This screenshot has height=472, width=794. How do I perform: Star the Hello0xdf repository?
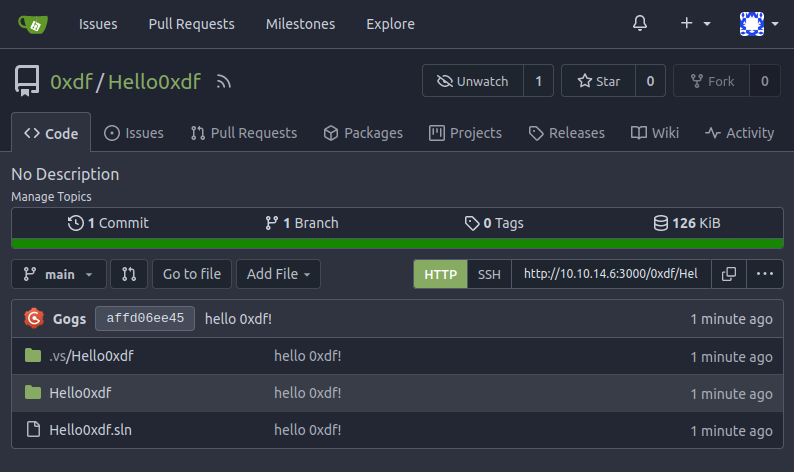pos(597,82)
